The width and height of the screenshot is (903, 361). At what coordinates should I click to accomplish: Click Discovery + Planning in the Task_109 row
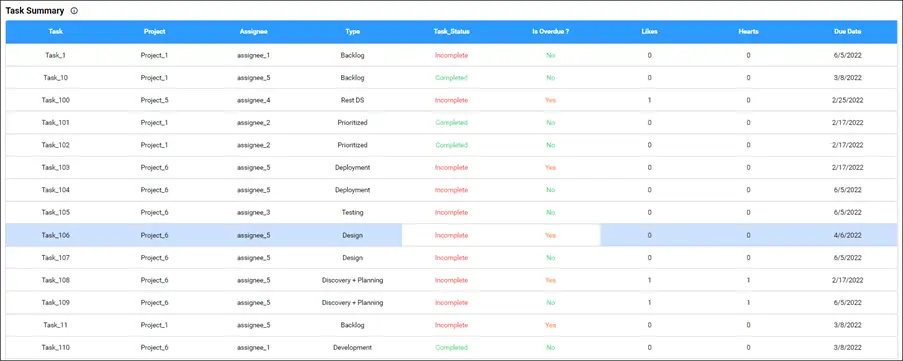point(352,303)
